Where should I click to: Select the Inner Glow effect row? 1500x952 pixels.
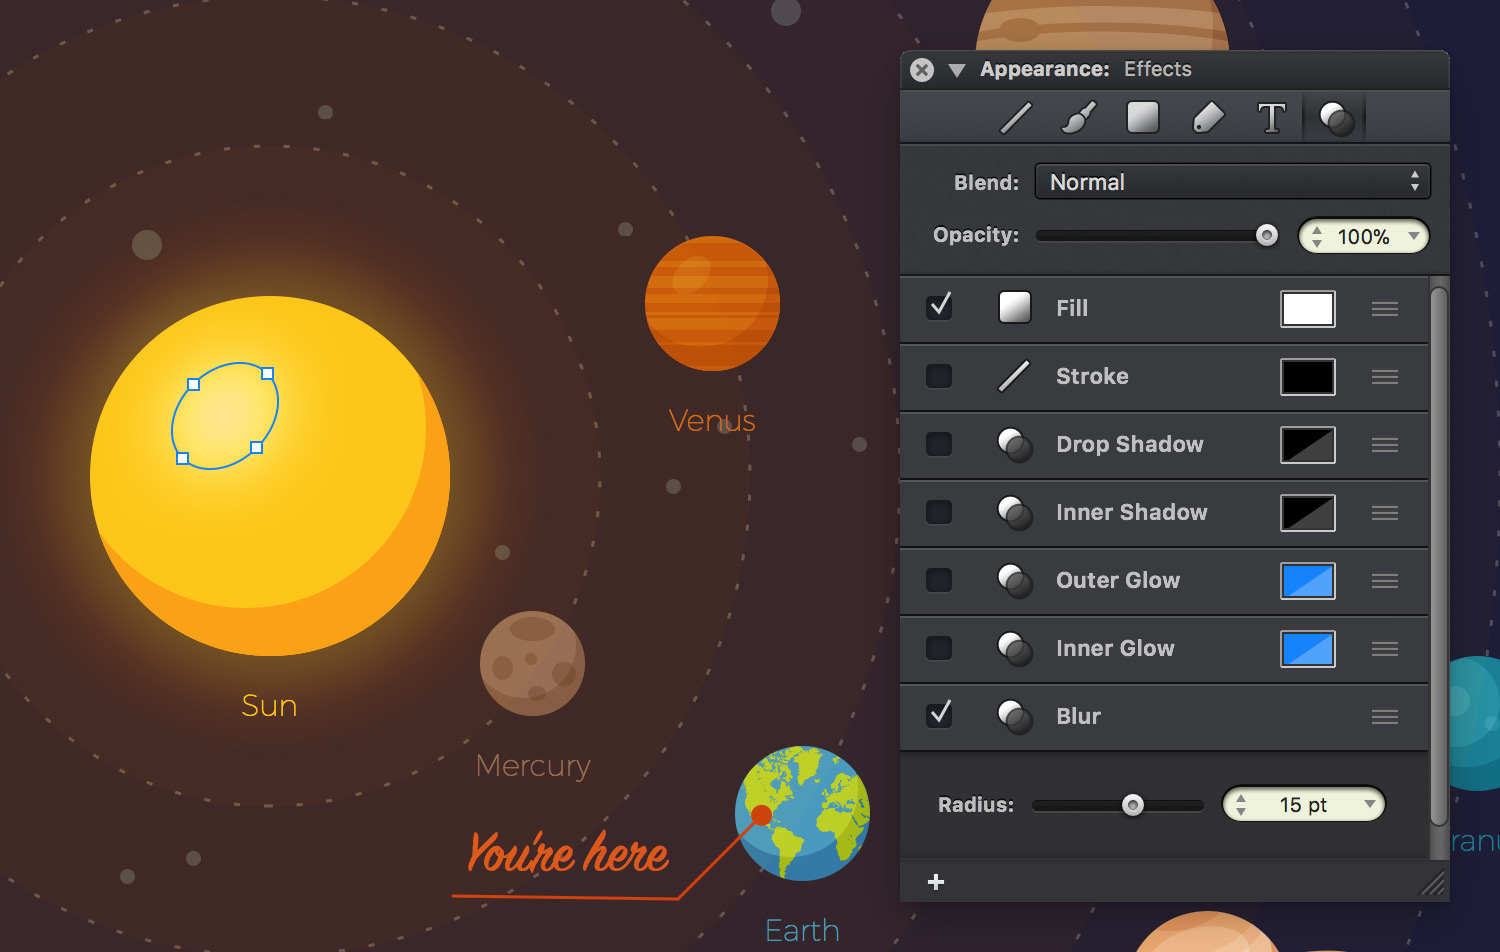click(x=1164, y=649)
